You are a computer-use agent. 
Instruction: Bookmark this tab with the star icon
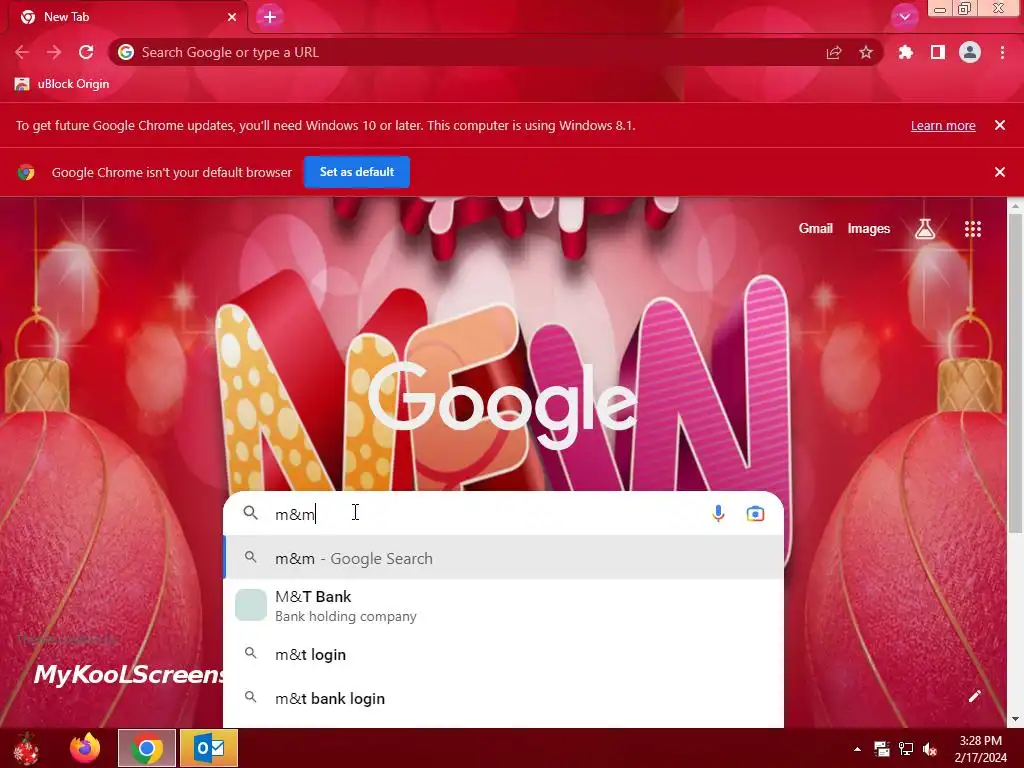point(866,52)
